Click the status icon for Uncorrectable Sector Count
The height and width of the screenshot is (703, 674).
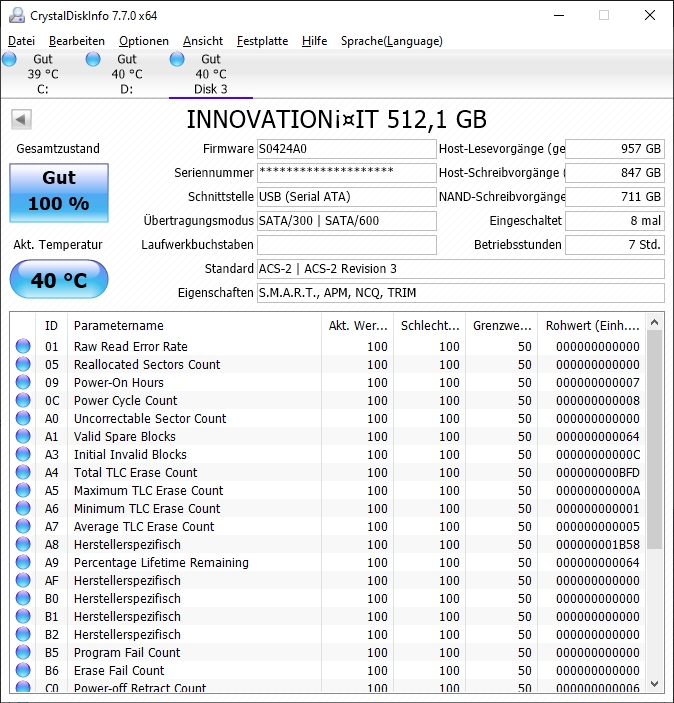pyautogui.click(x=23, y=418)
